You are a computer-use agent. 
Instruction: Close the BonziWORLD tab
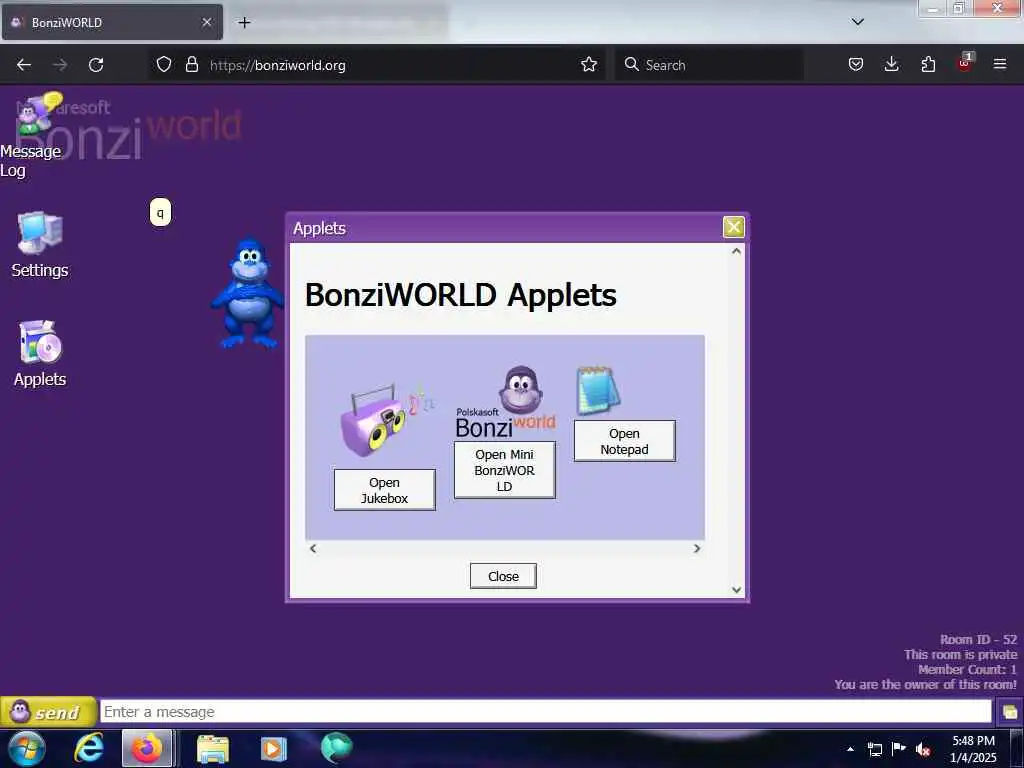pos(206,22)
